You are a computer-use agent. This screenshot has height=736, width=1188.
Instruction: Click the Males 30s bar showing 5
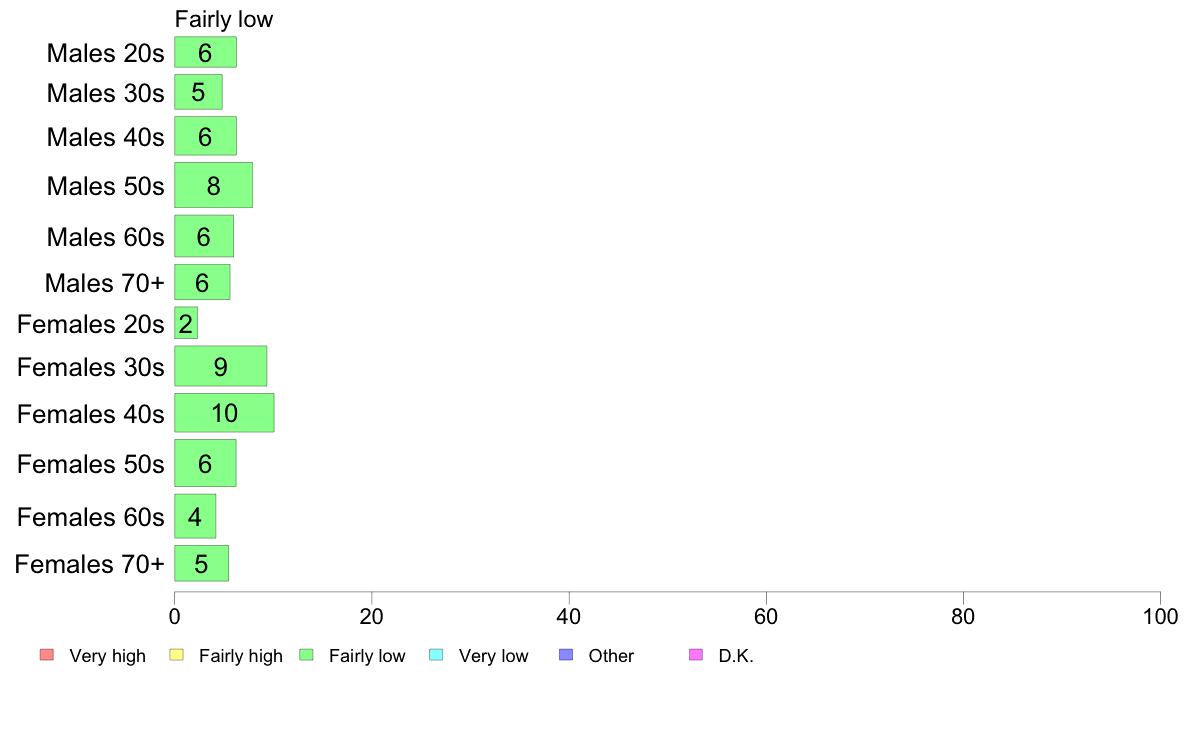[x=199, y=92]
